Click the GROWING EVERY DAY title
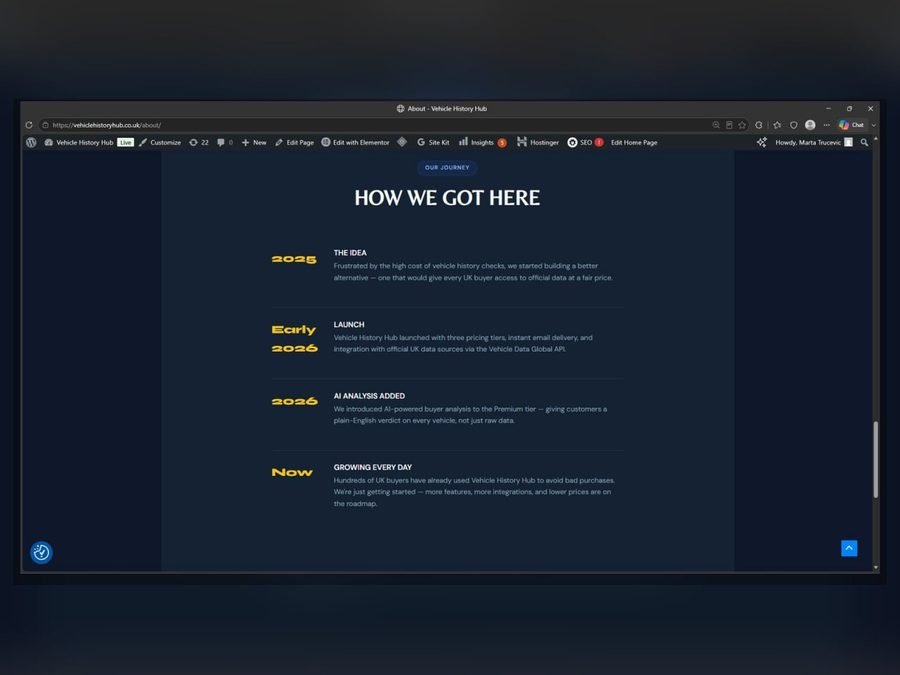The image size is (900, 675). [x=373, y=467]
